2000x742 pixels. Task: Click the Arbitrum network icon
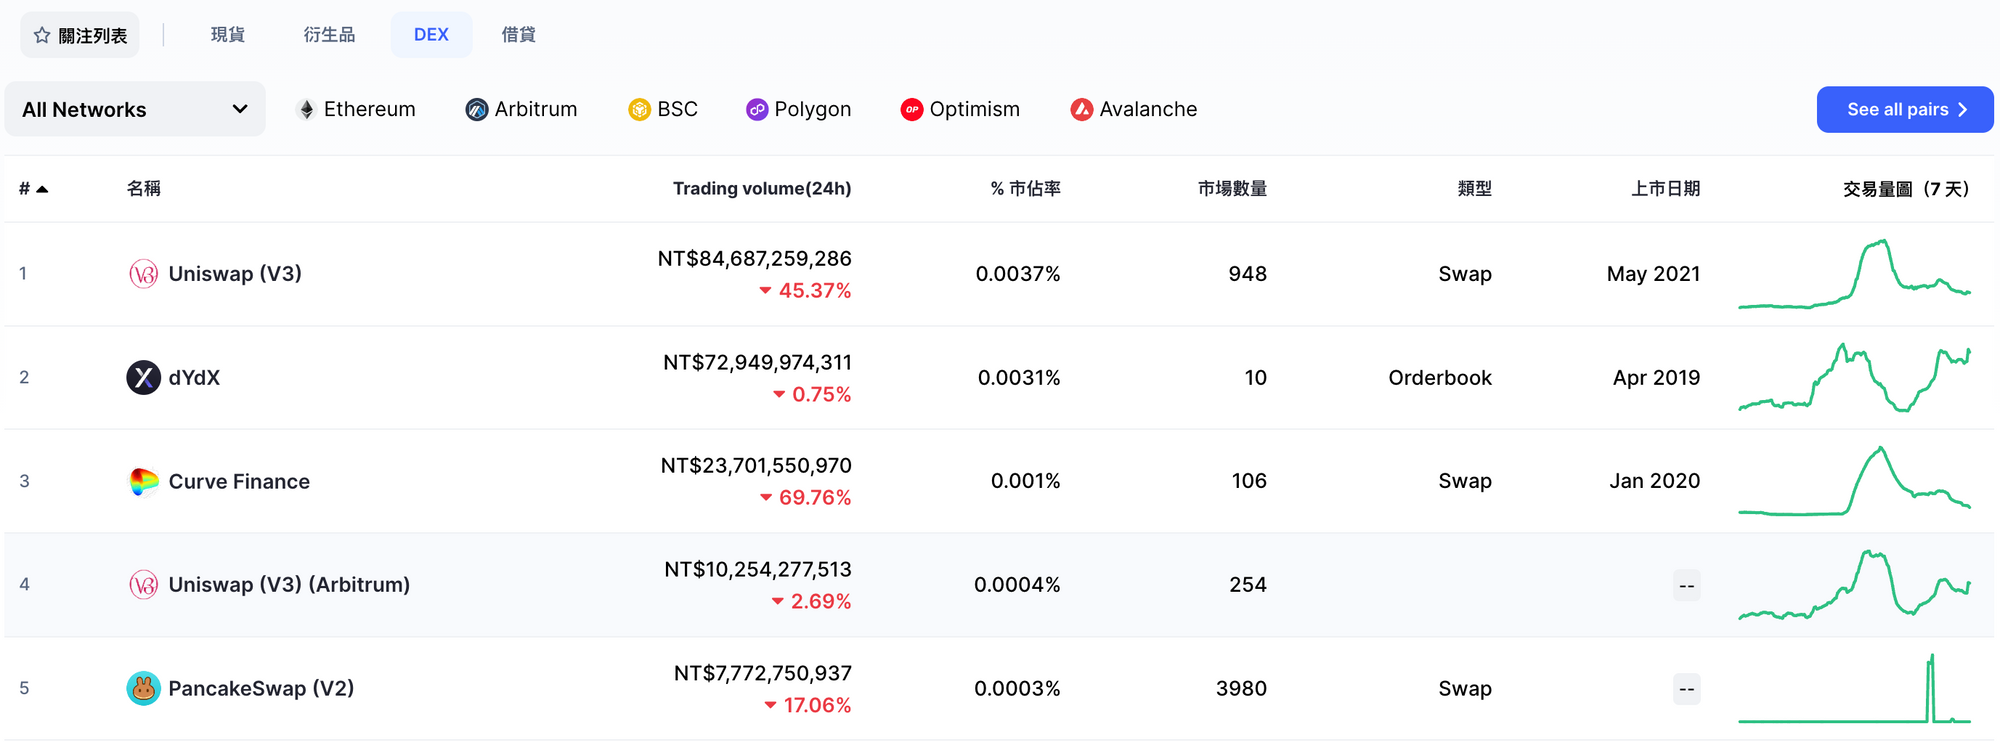point(476,110)
